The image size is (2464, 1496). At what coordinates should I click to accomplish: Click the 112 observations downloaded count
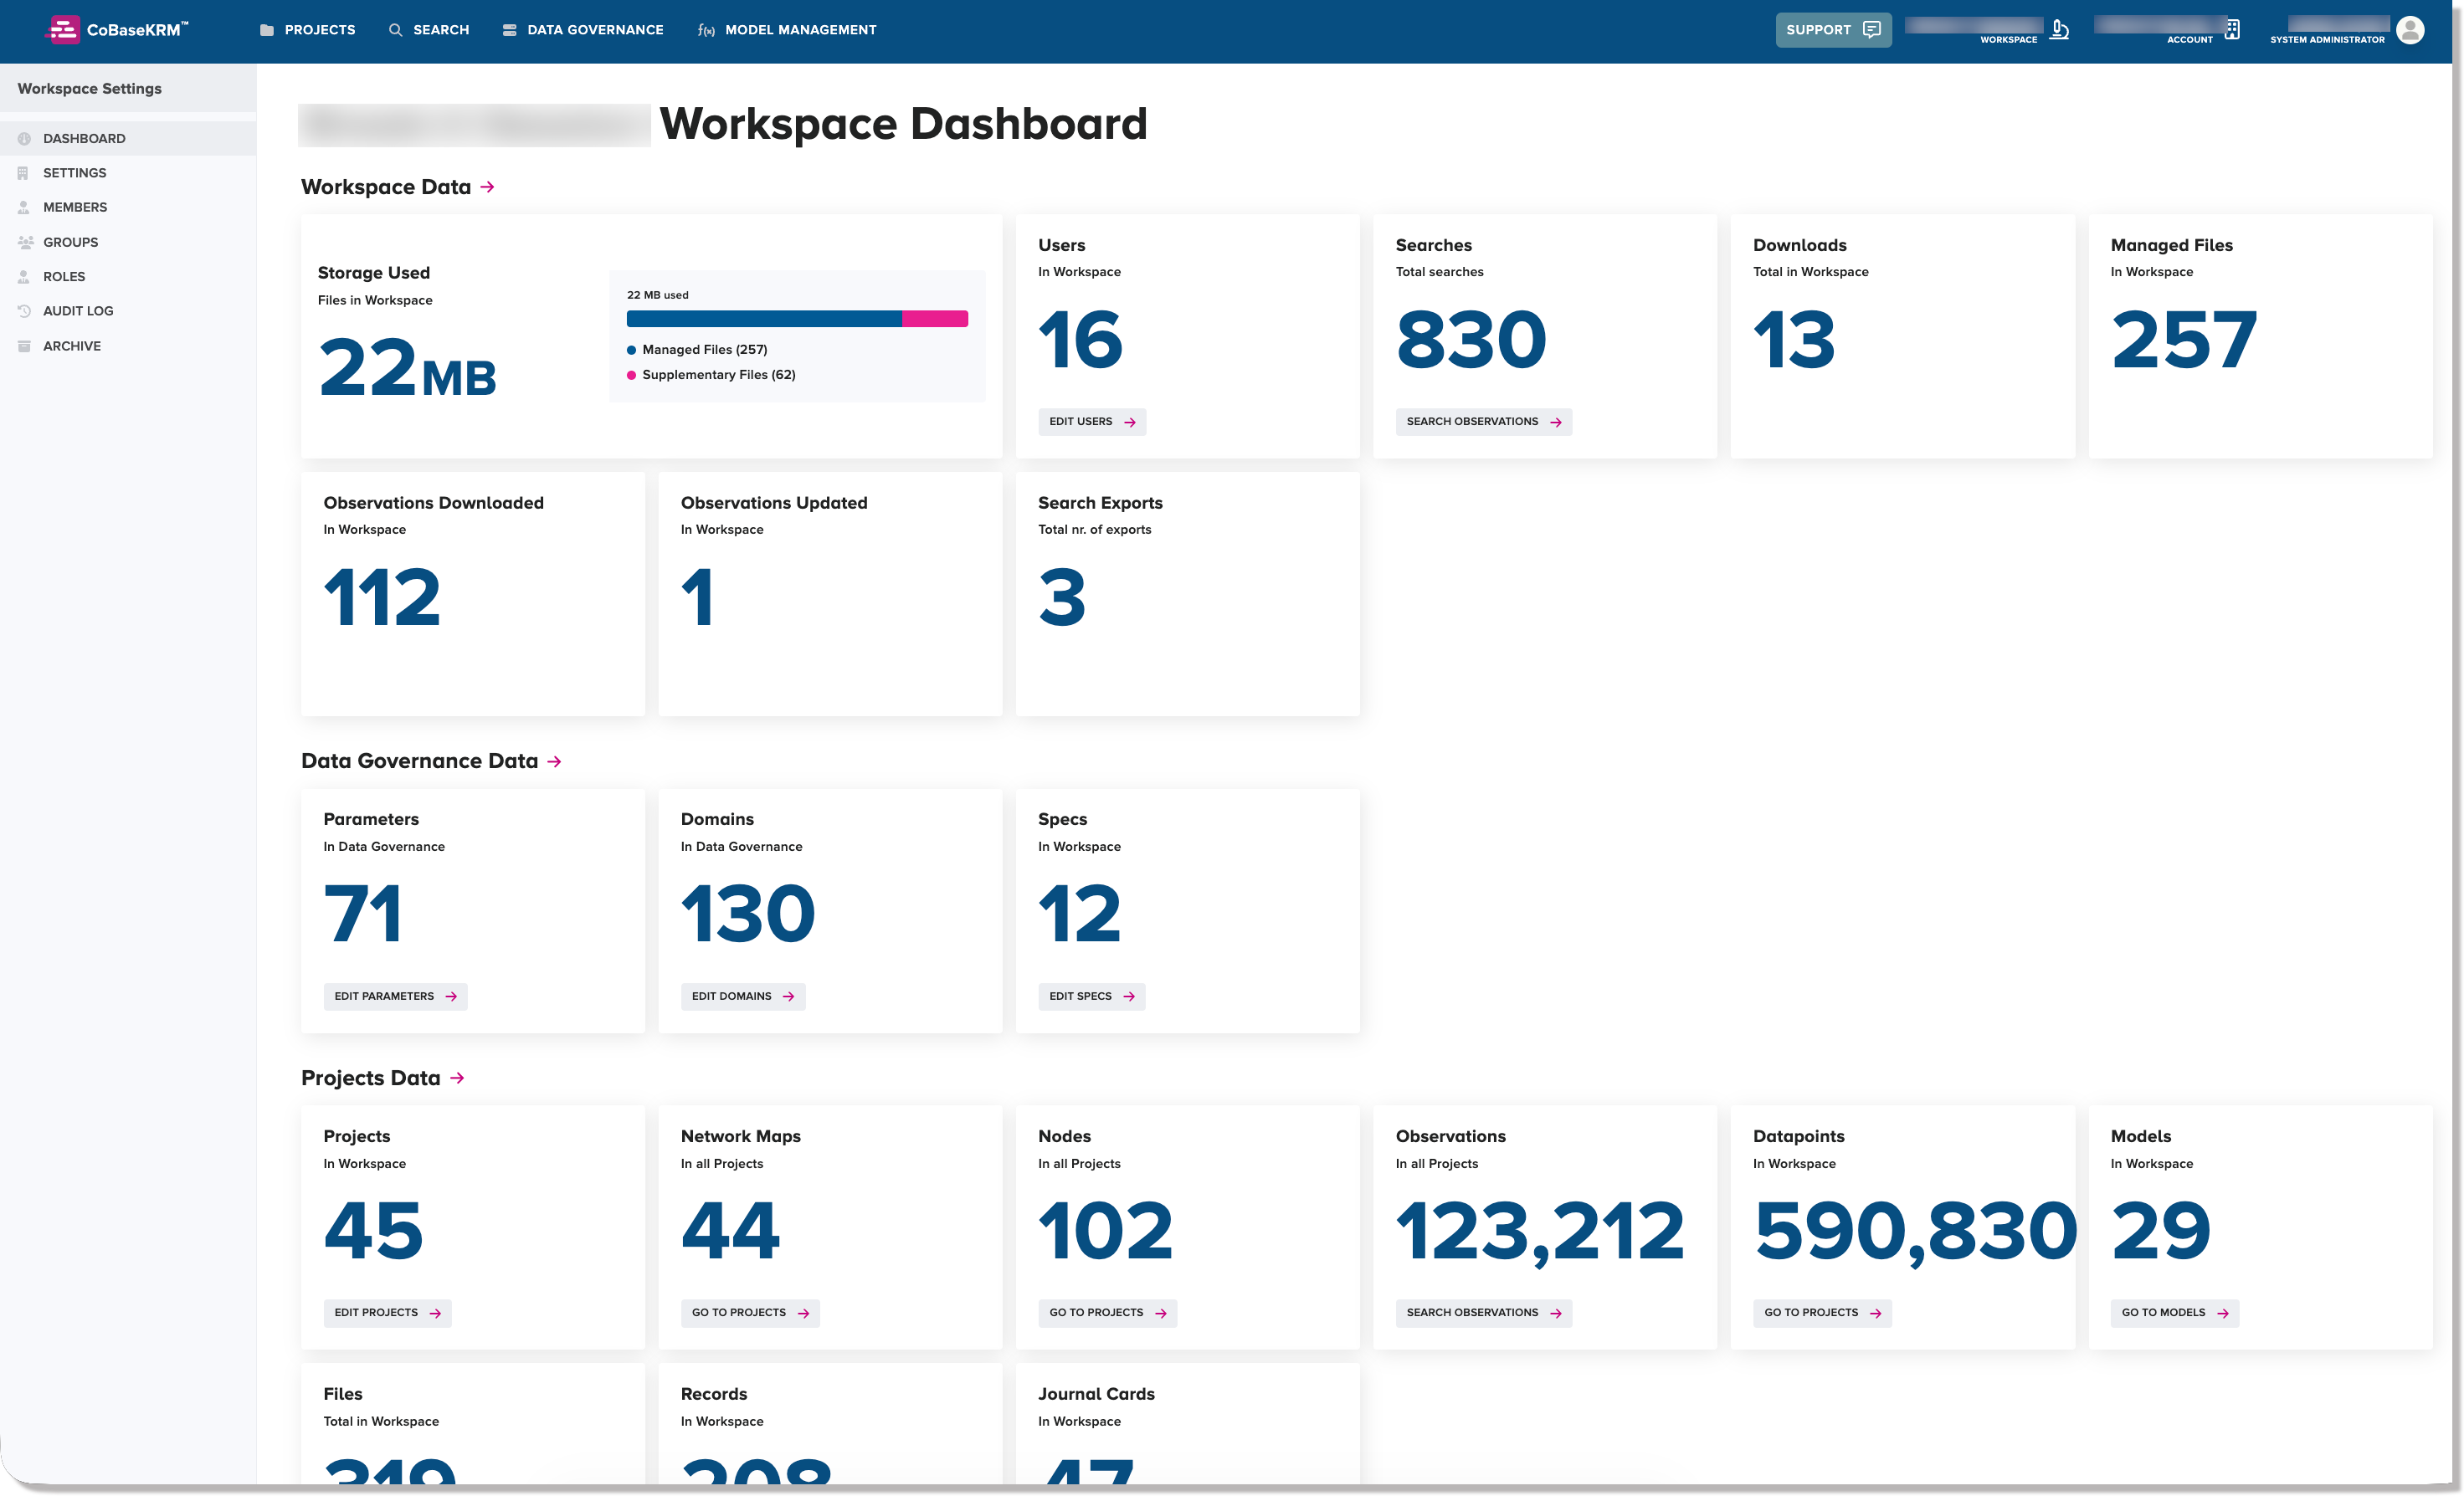[x=382, y=598]
